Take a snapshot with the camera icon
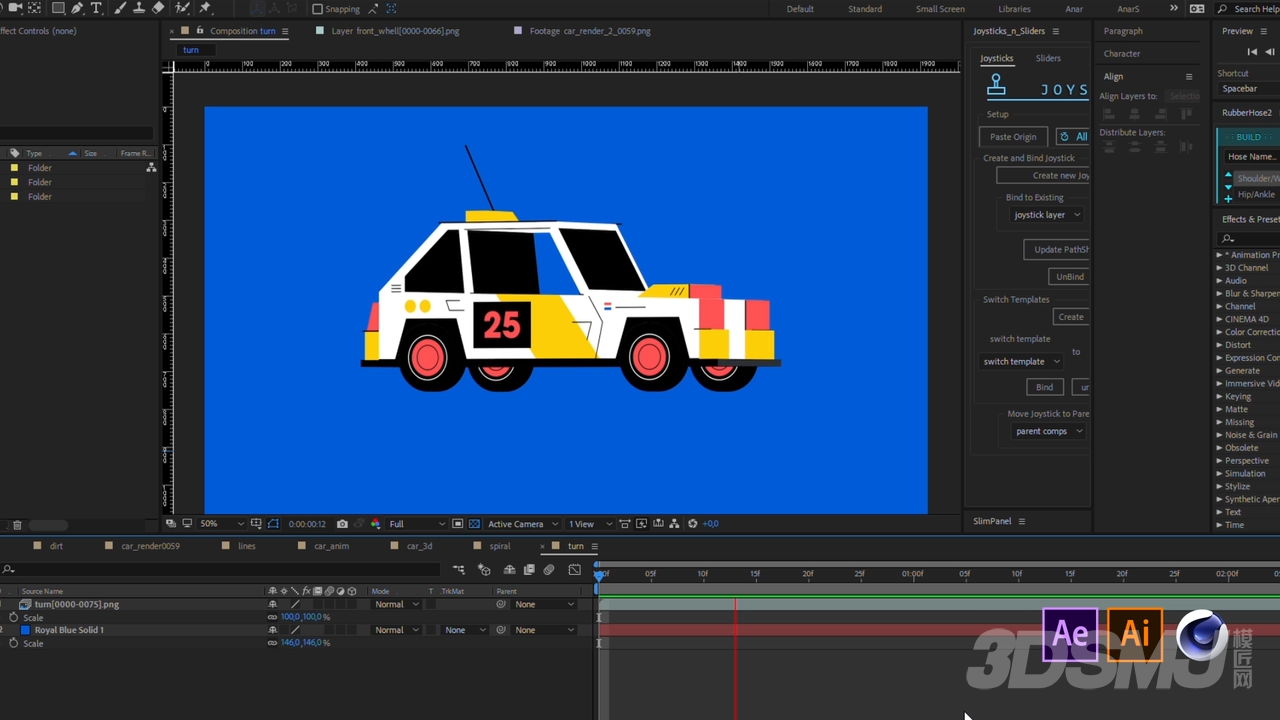The height and width of the screenshot is (720, 1280). (x=342, y=524)
